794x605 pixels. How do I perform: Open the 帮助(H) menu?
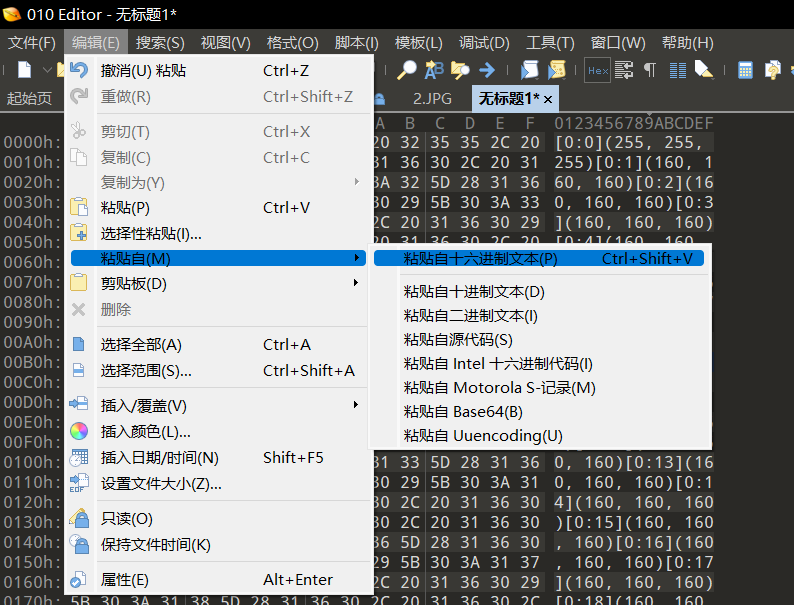(688, 43)
